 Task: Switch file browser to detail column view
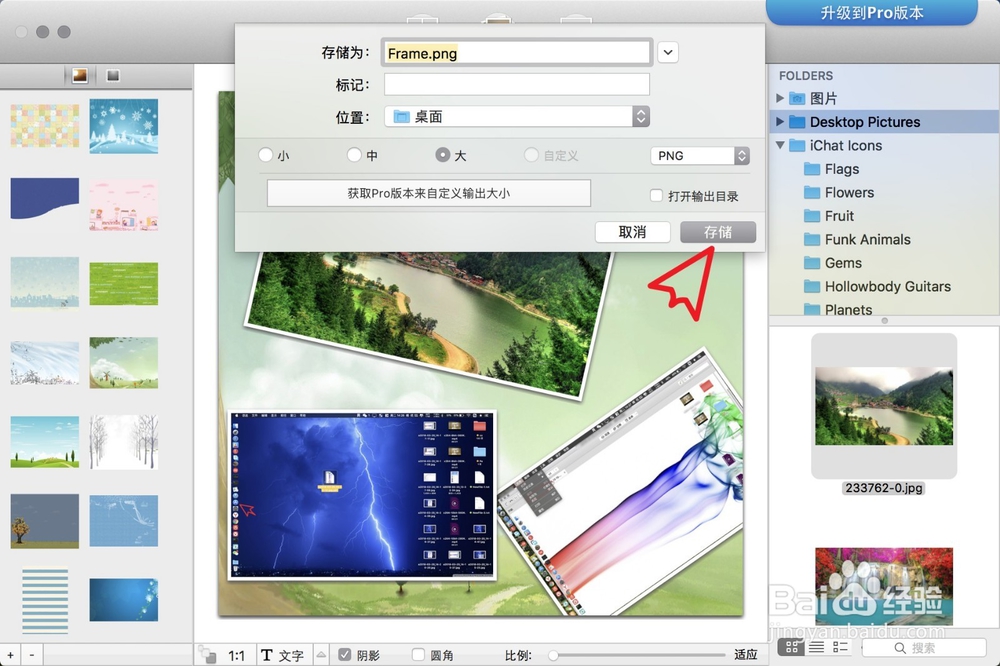[841, 648]
